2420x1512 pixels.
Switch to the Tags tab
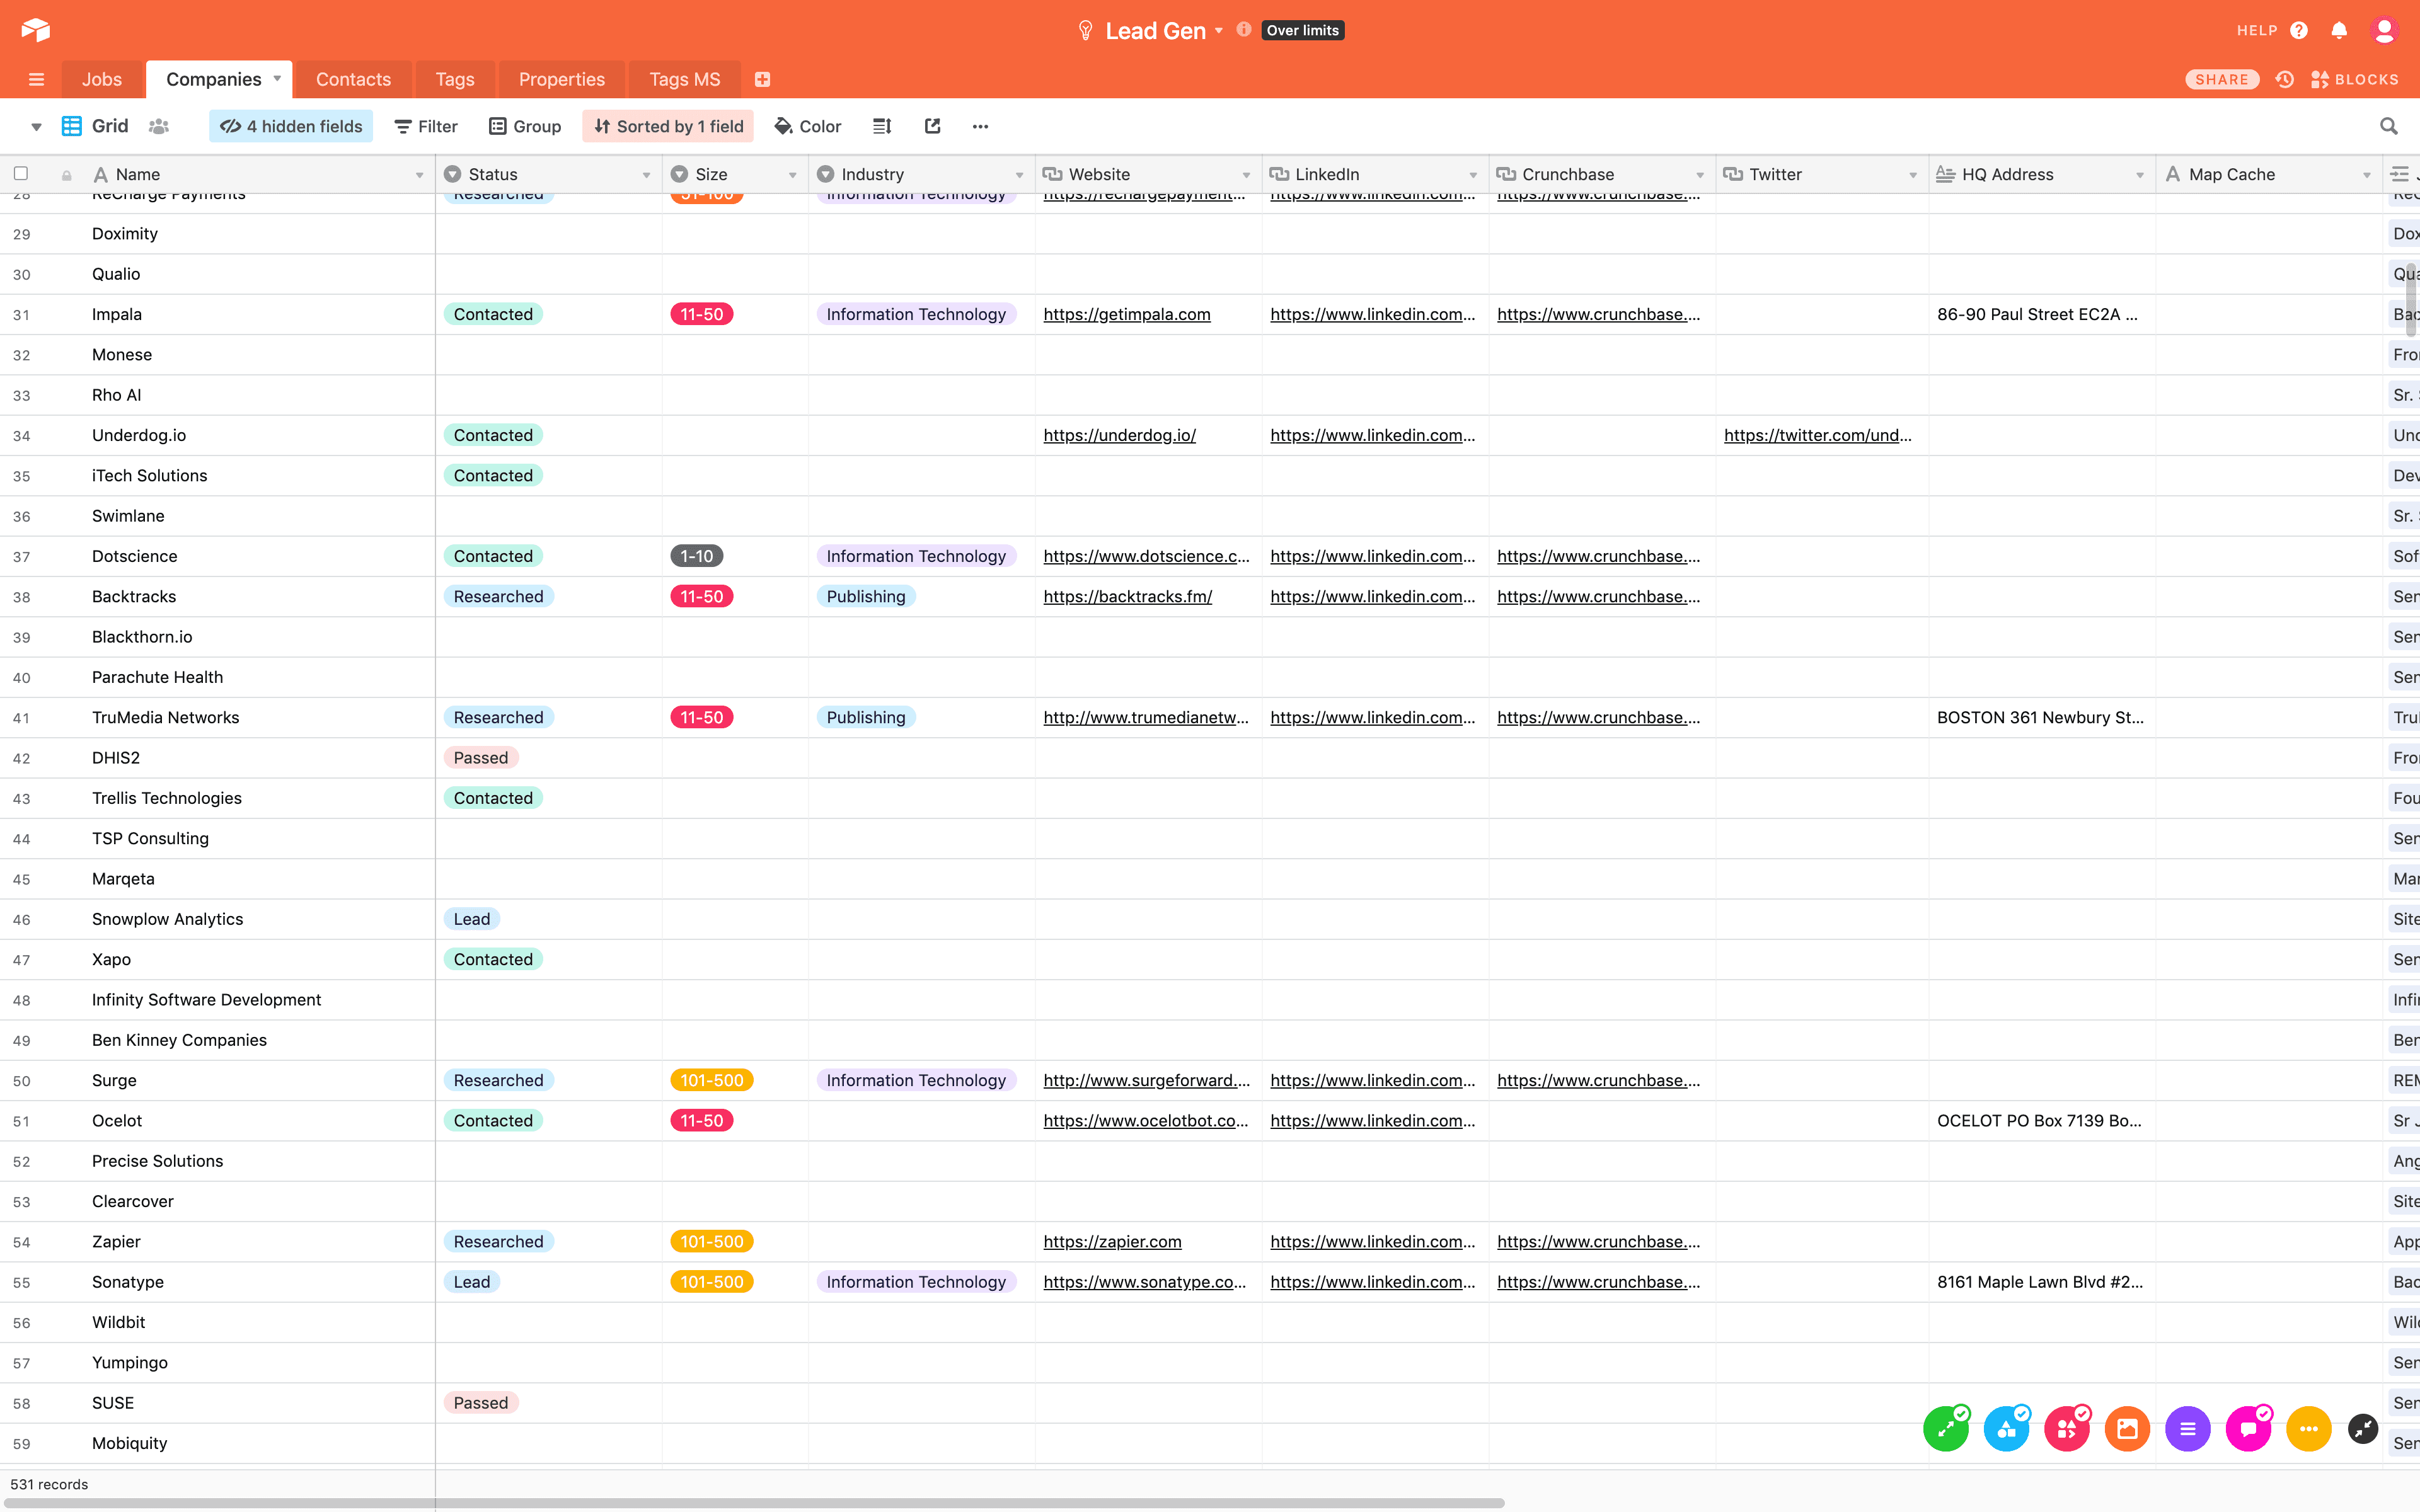pyautogui.click(x=455, y=79)
